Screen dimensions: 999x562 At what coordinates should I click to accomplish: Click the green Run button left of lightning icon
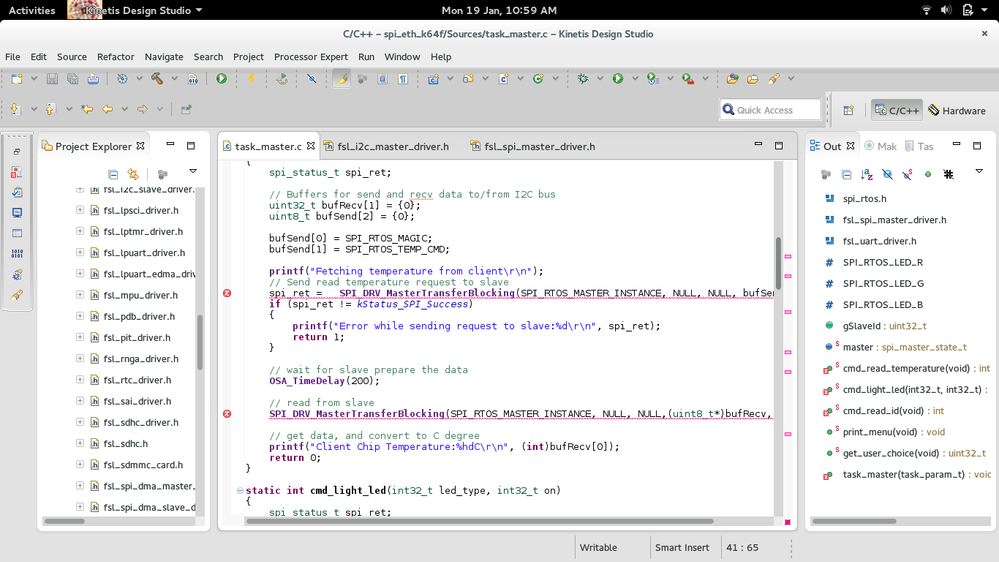coord(221,78)
